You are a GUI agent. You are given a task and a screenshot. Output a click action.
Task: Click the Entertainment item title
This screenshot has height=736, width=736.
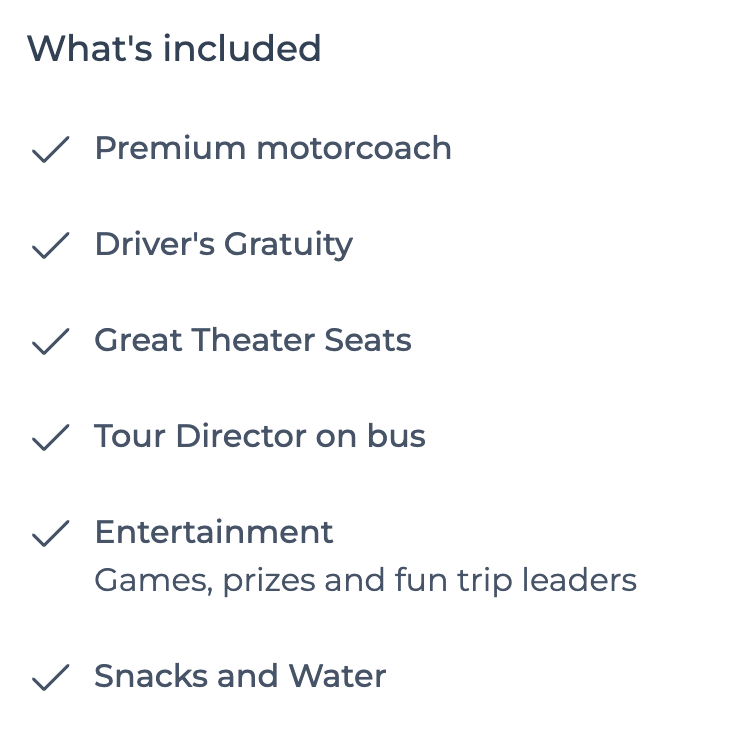point(214,532)
